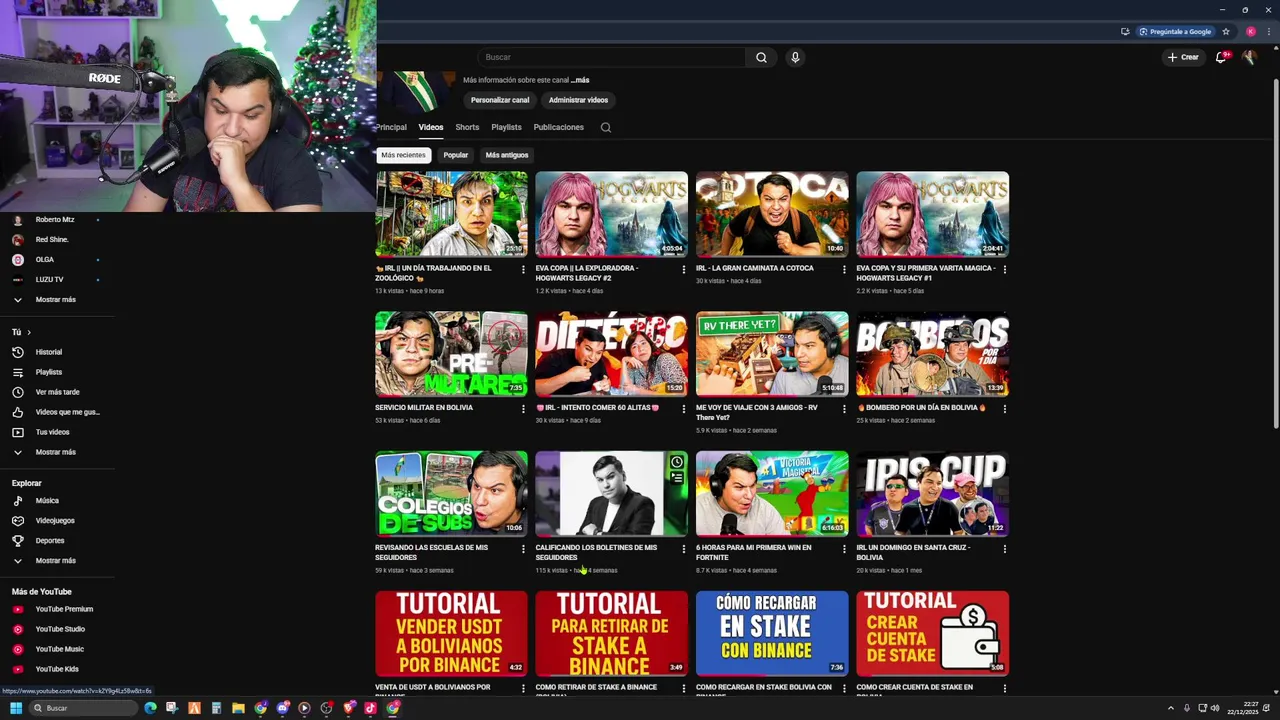Click Pregúntale a Google button
The height and width of the screenshot is (720, 1280).
[x=1175, y=31]
